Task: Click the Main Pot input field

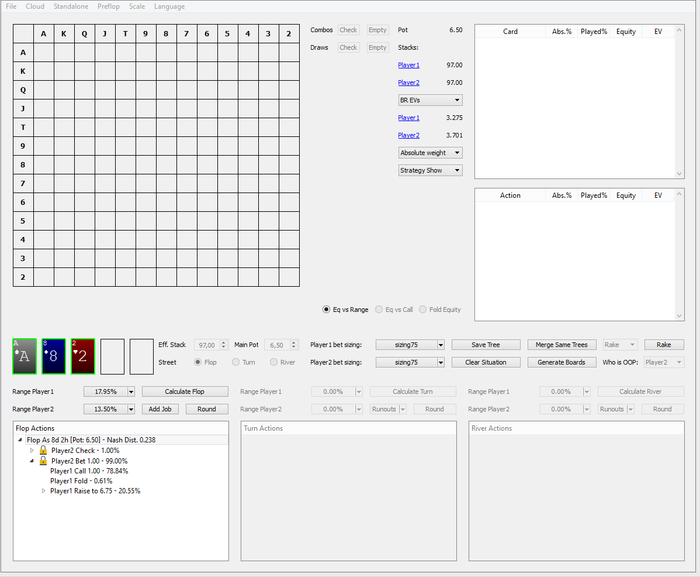Action: [x=277, y=345]
